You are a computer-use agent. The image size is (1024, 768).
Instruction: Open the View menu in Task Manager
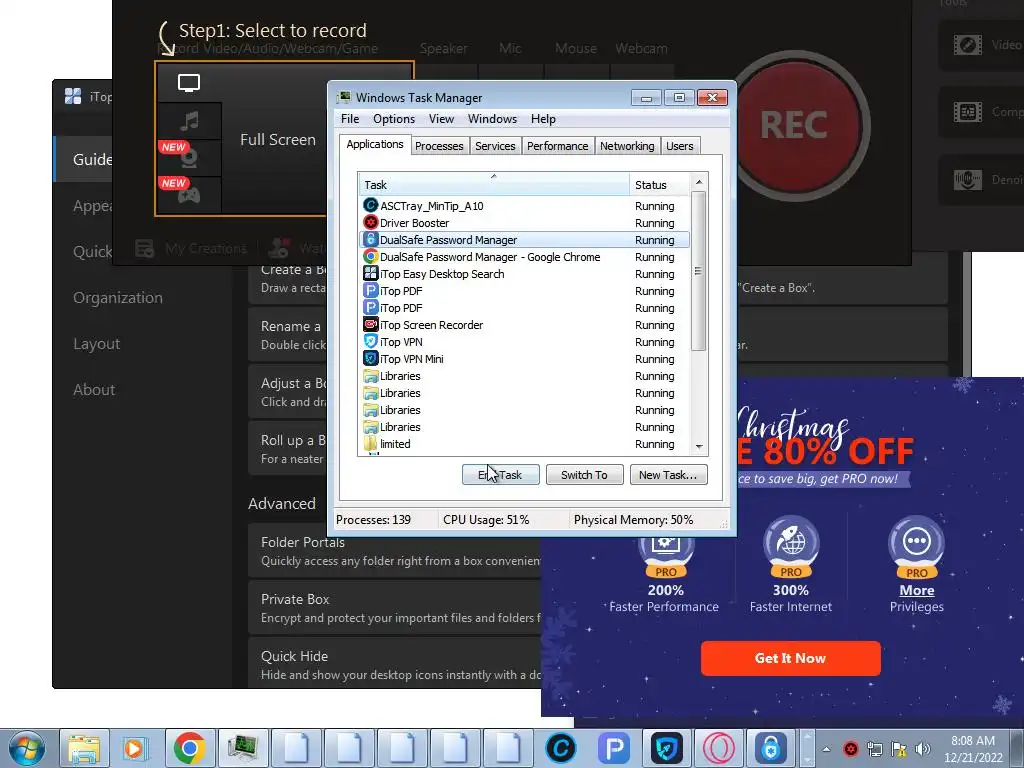(441, 119)
